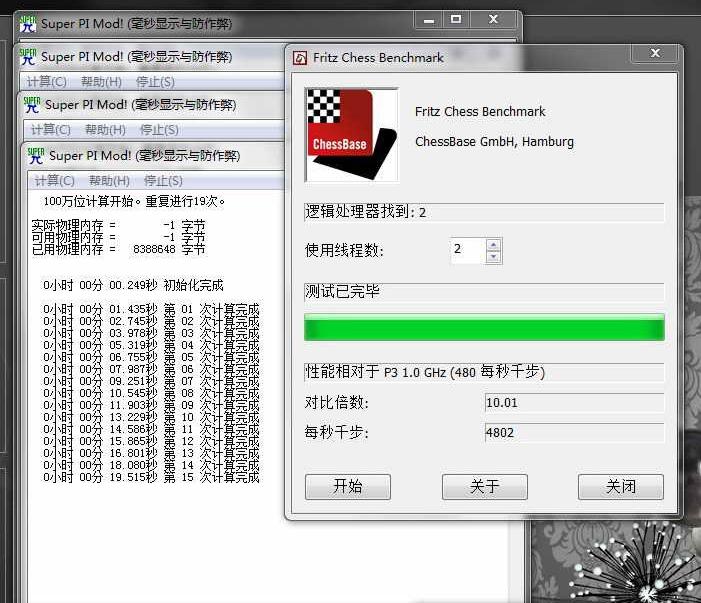Viewport: 701px width, 603px height.
Task: Click the ChessBase logo image
Action: 351,135
